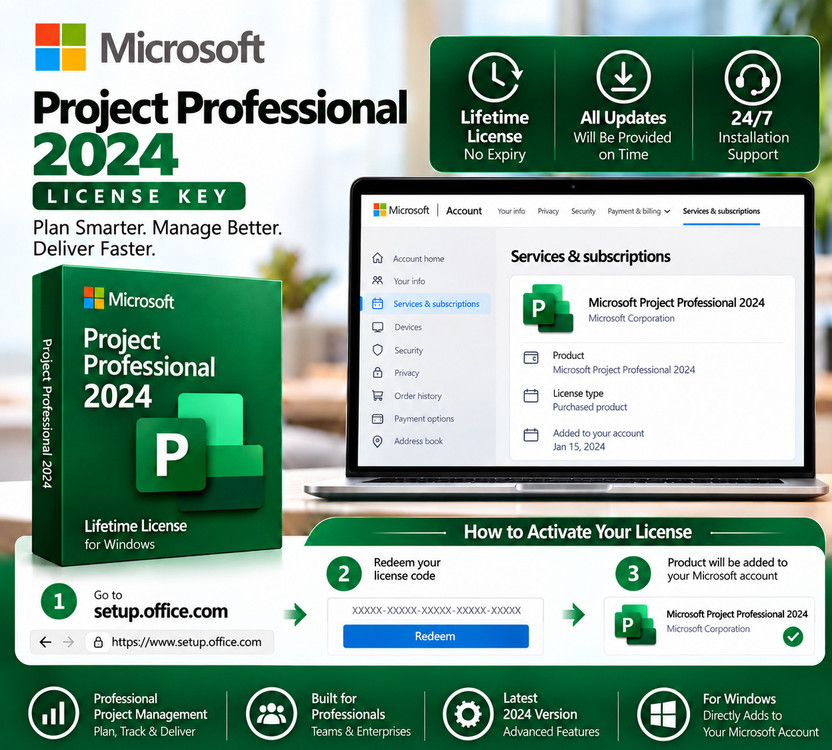Click the blue Redeem button
Screen dimensions: 832x750
(436, 636)
